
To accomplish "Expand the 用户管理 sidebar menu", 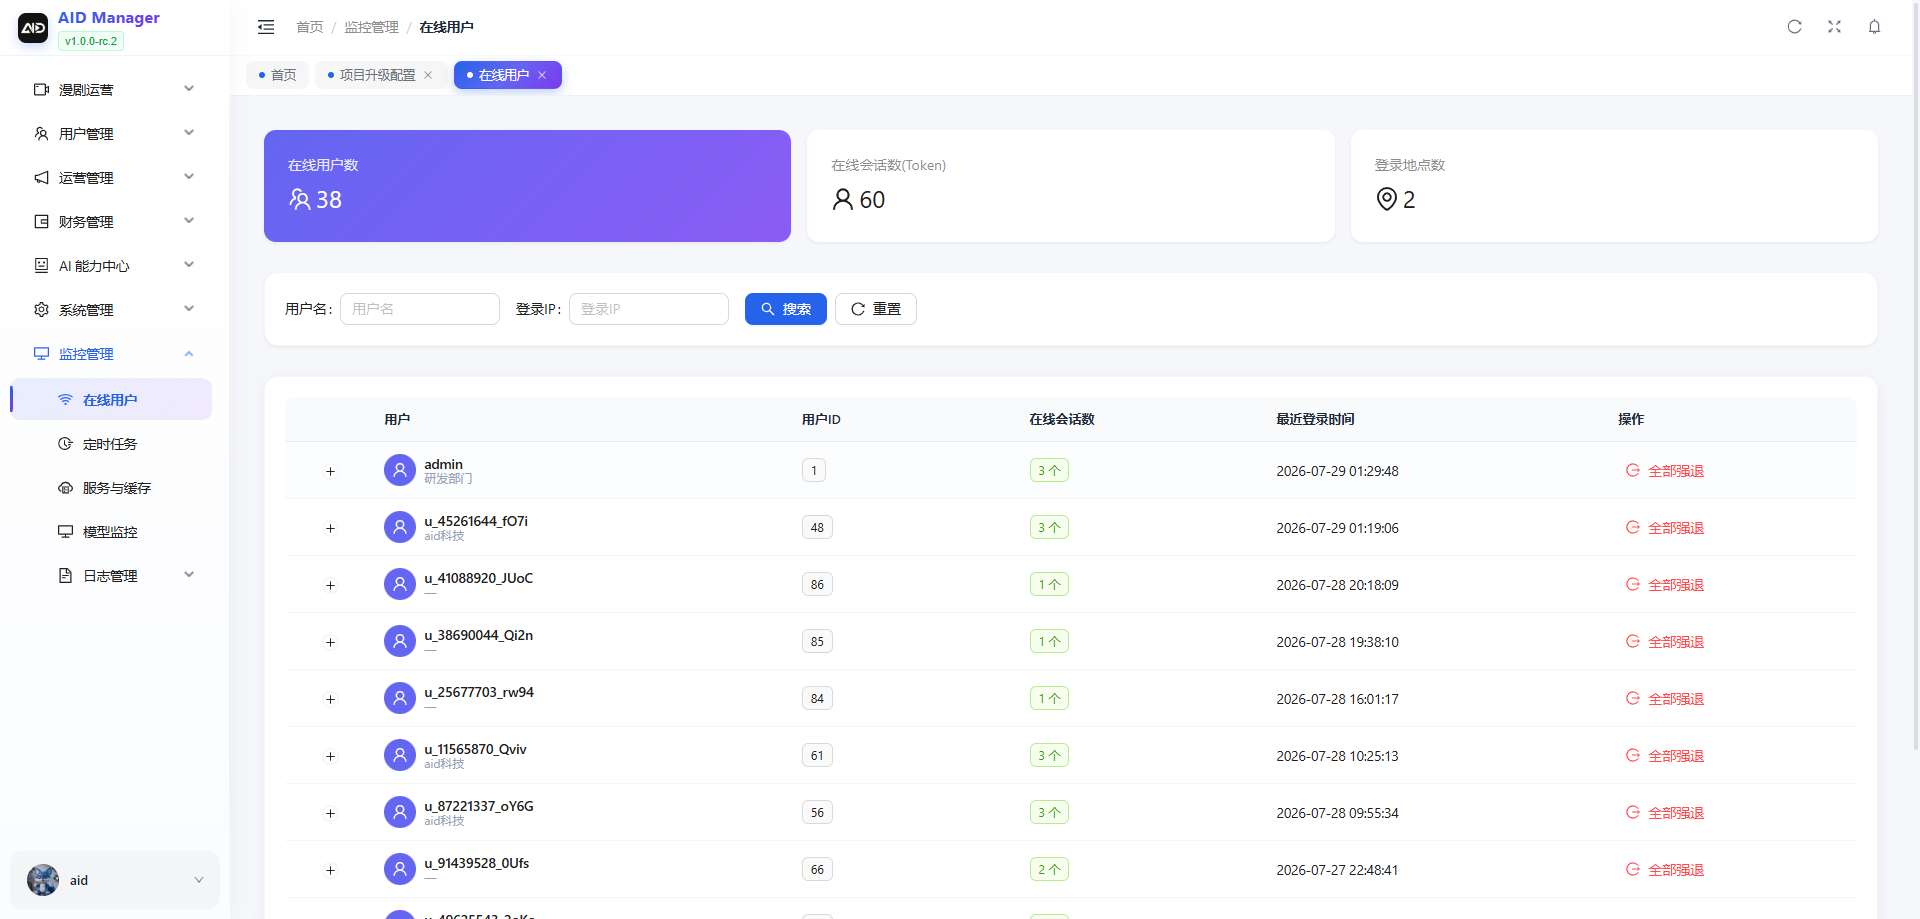I will coord(111,134).
